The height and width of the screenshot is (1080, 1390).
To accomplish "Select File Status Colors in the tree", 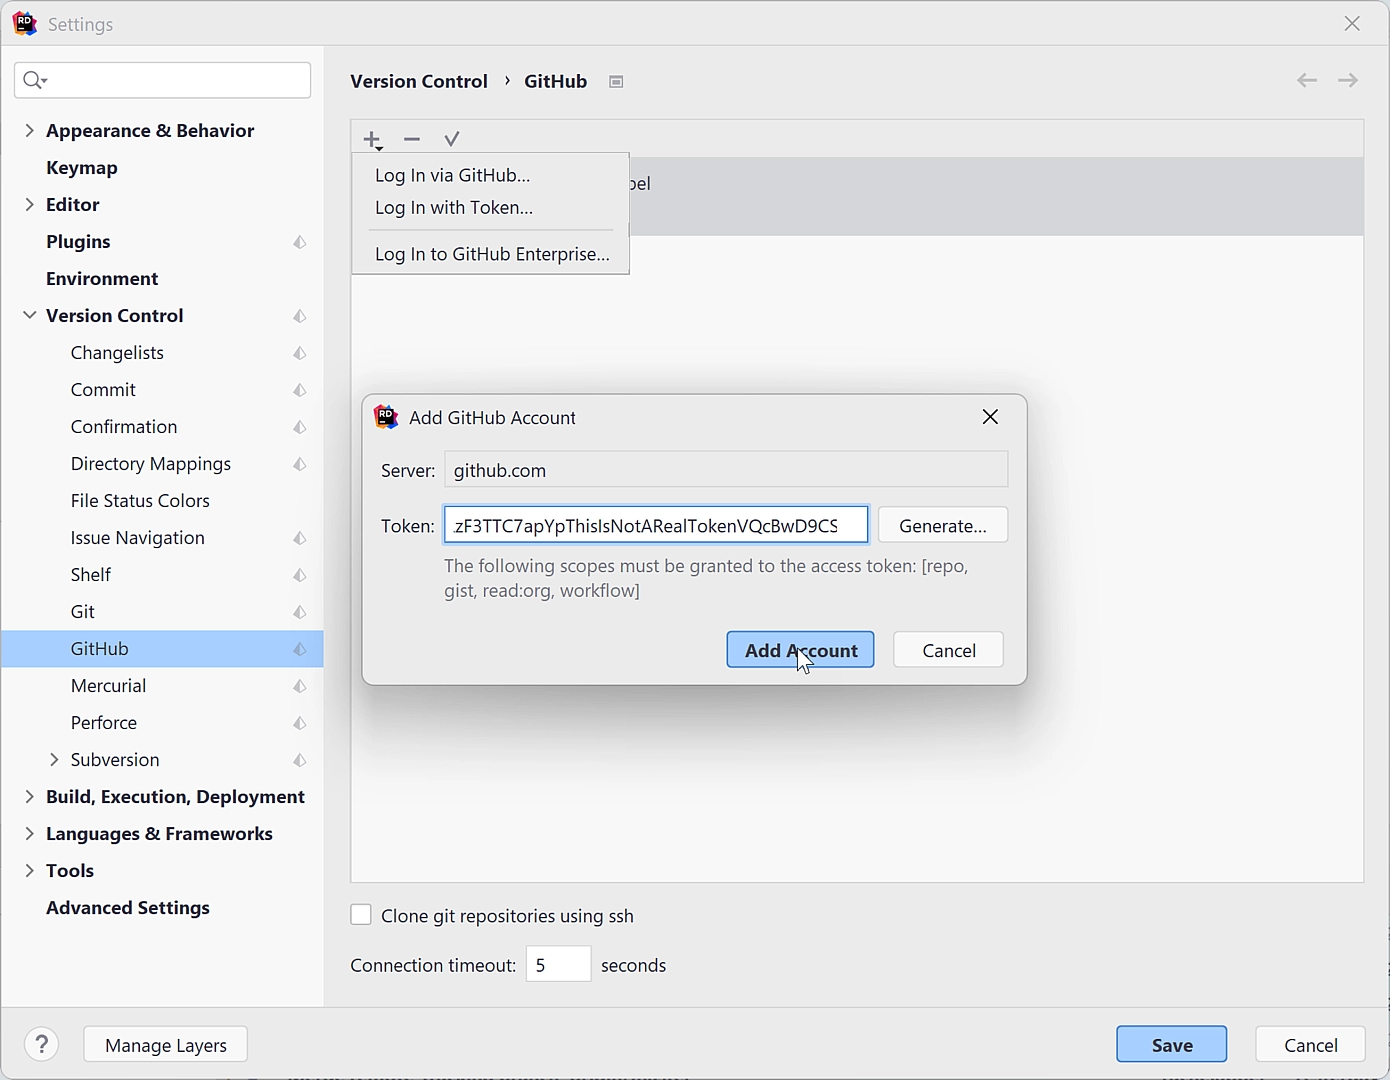I will pyautogui.click(x=140, y=501).
